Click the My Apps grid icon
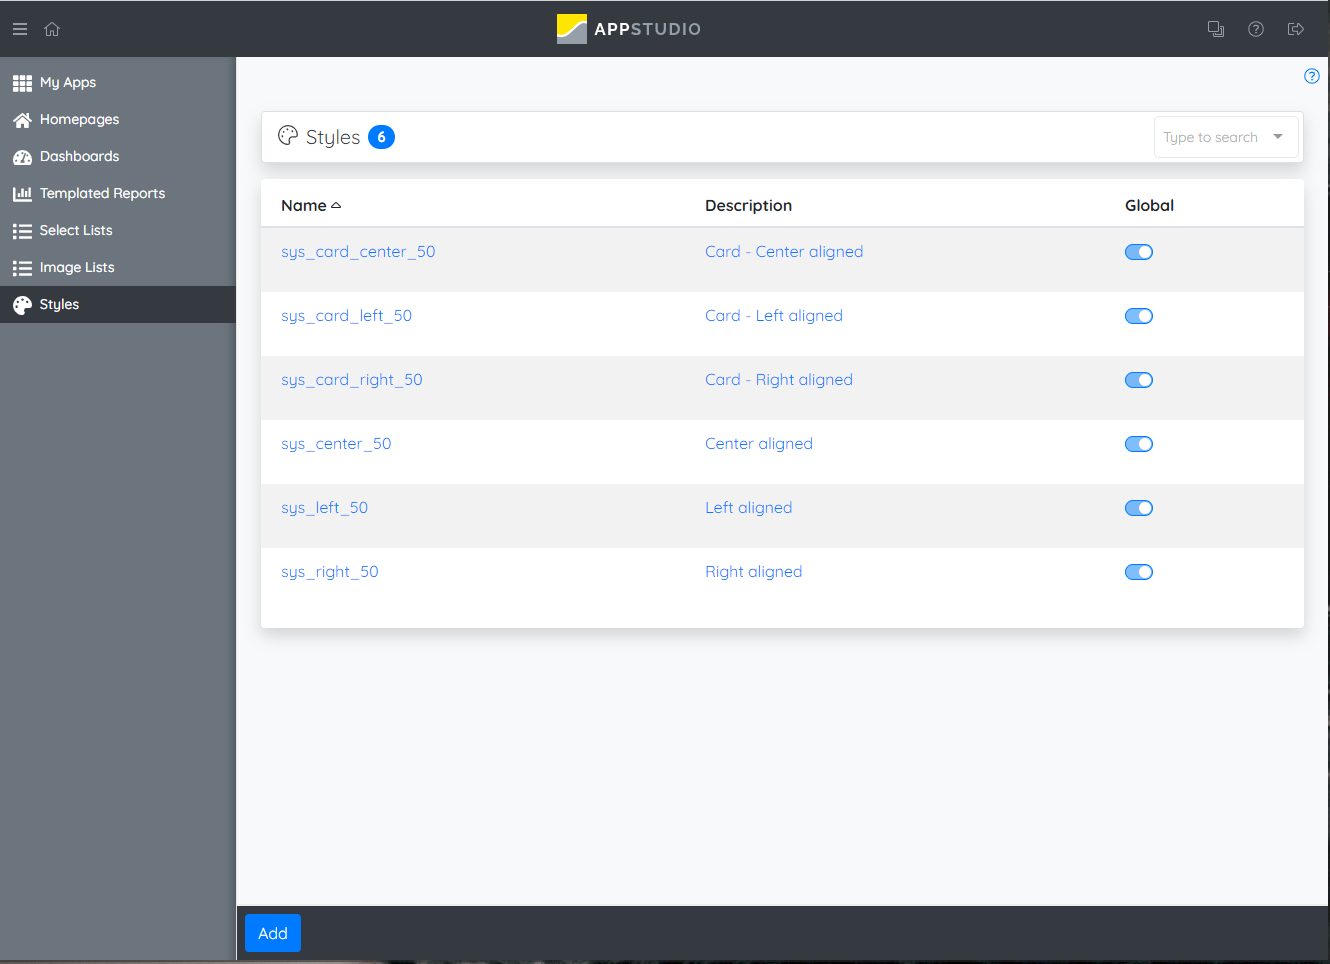The height and width of the screenshot is (964, 1330). tap(22, 83)
